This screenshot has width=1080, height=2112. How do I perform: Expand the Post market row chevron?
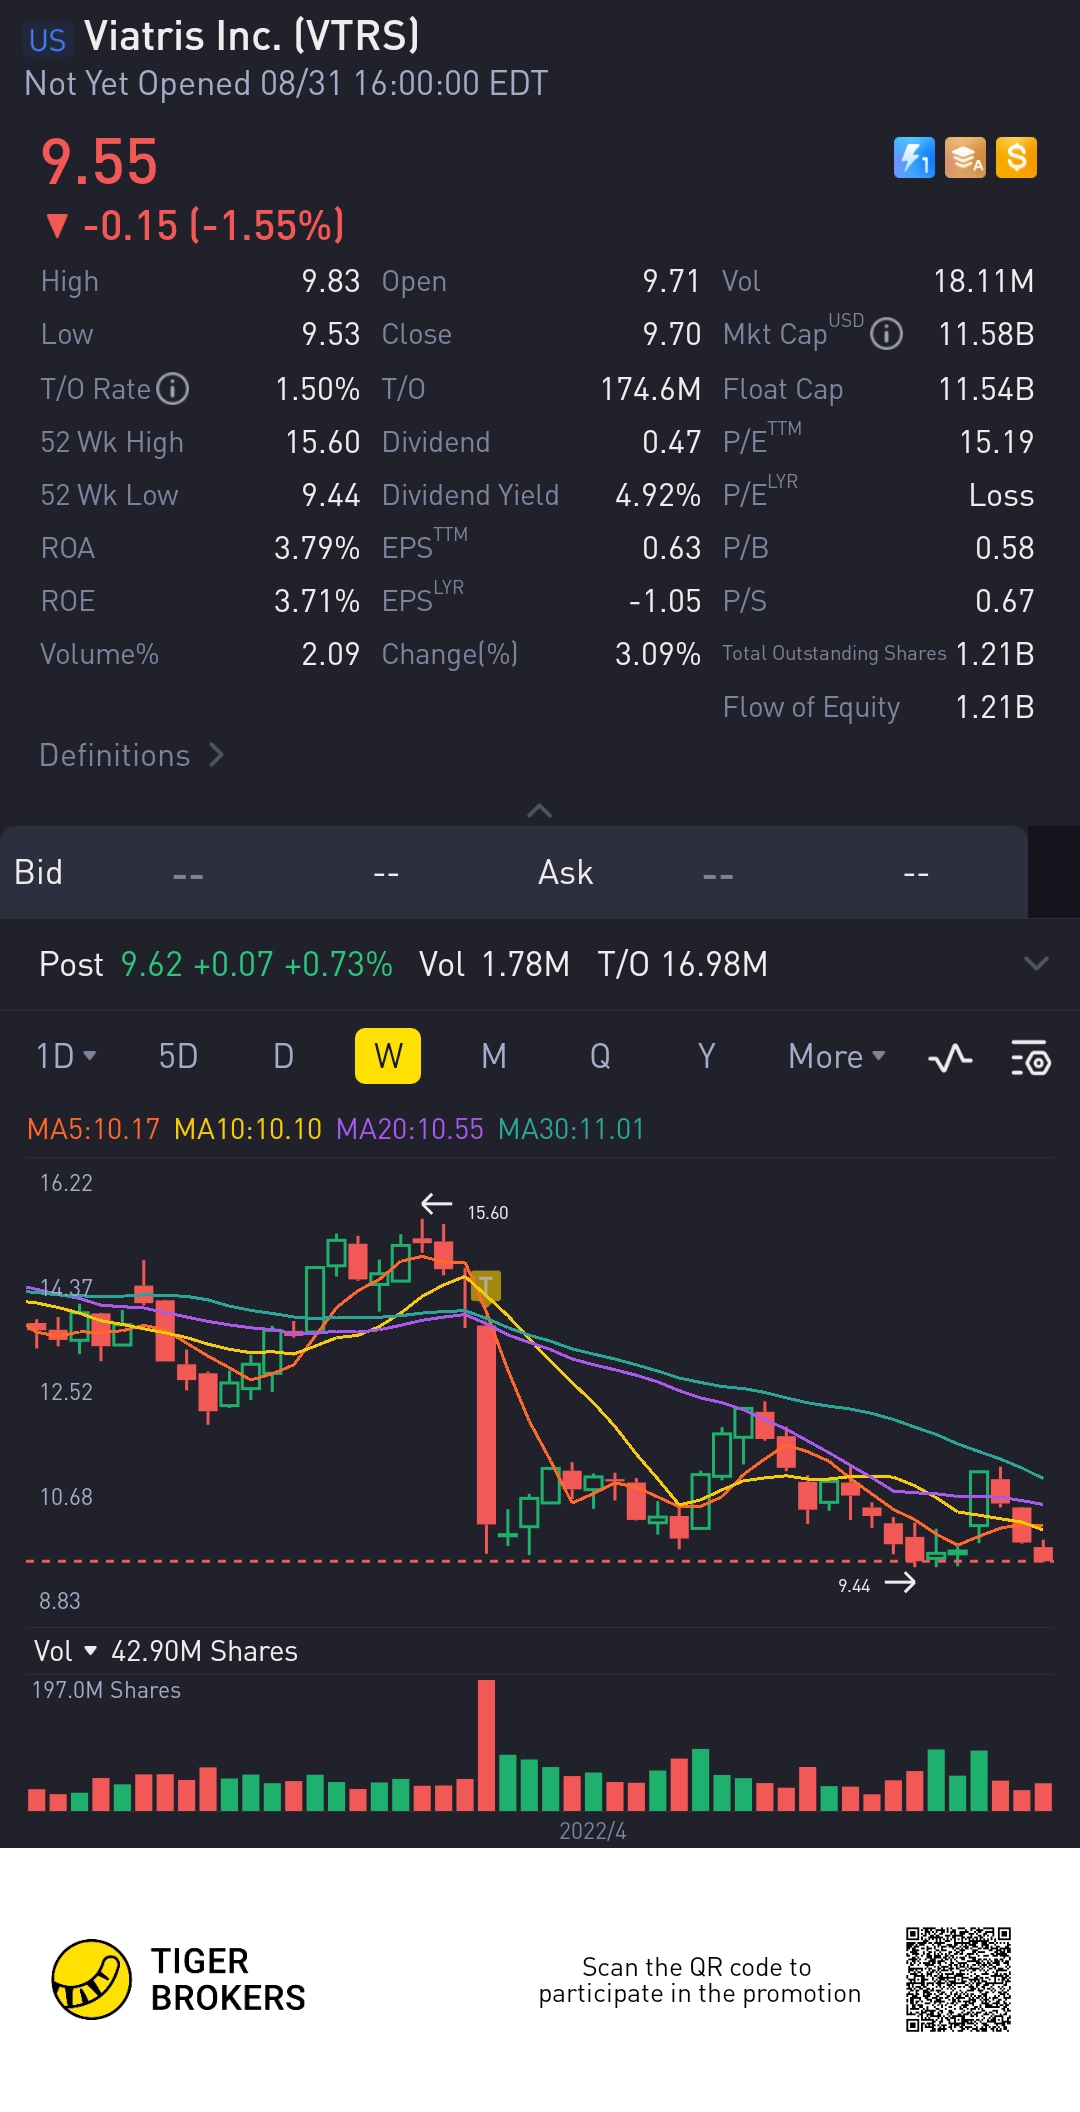click(x=1036, y=964)
